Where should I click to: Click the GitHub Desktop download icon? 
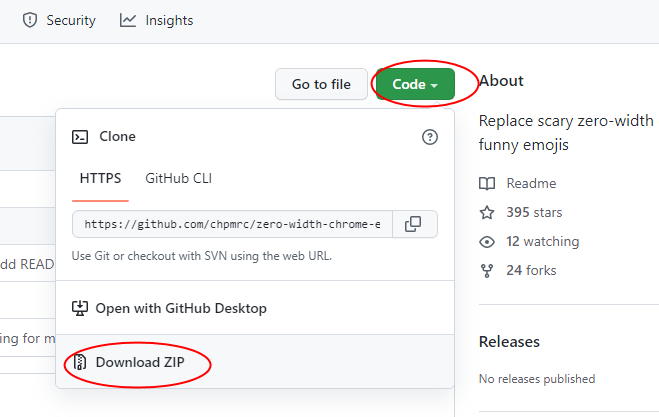[x=80, y=308]
